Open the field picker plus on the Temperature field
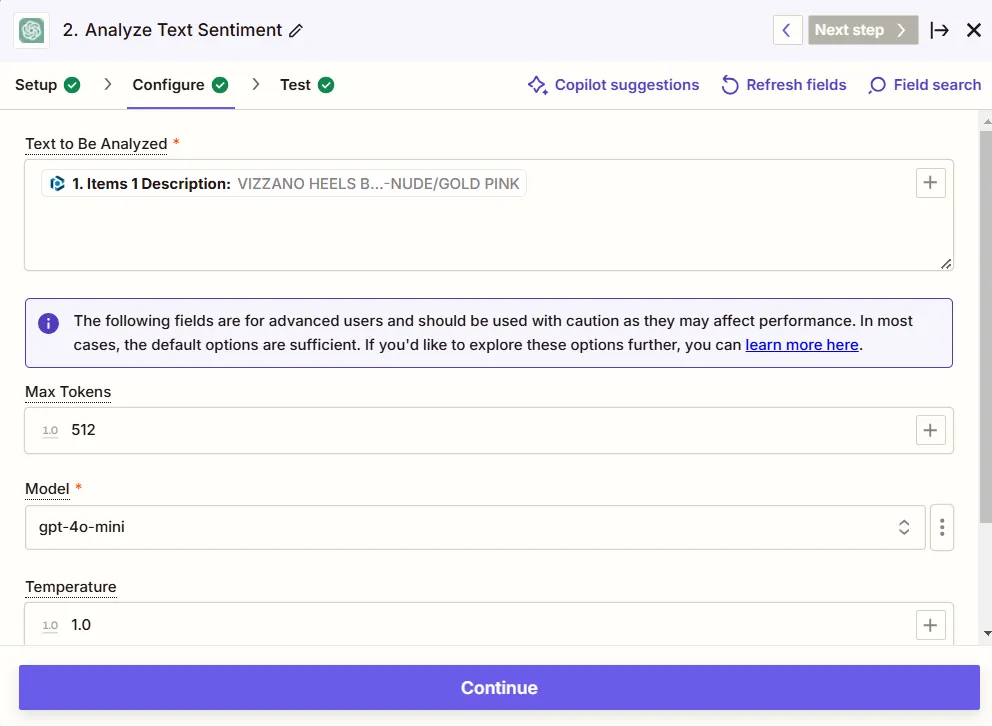 (930, 624)
